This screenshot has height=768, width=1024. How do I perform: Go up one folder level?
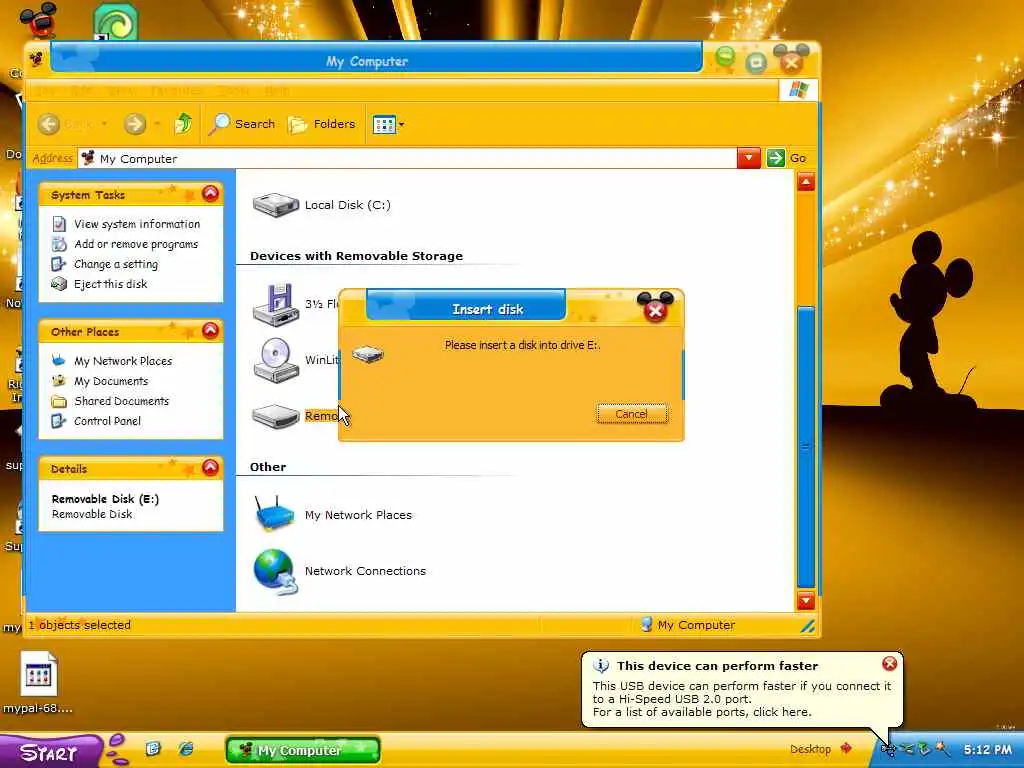pos(184,123)
